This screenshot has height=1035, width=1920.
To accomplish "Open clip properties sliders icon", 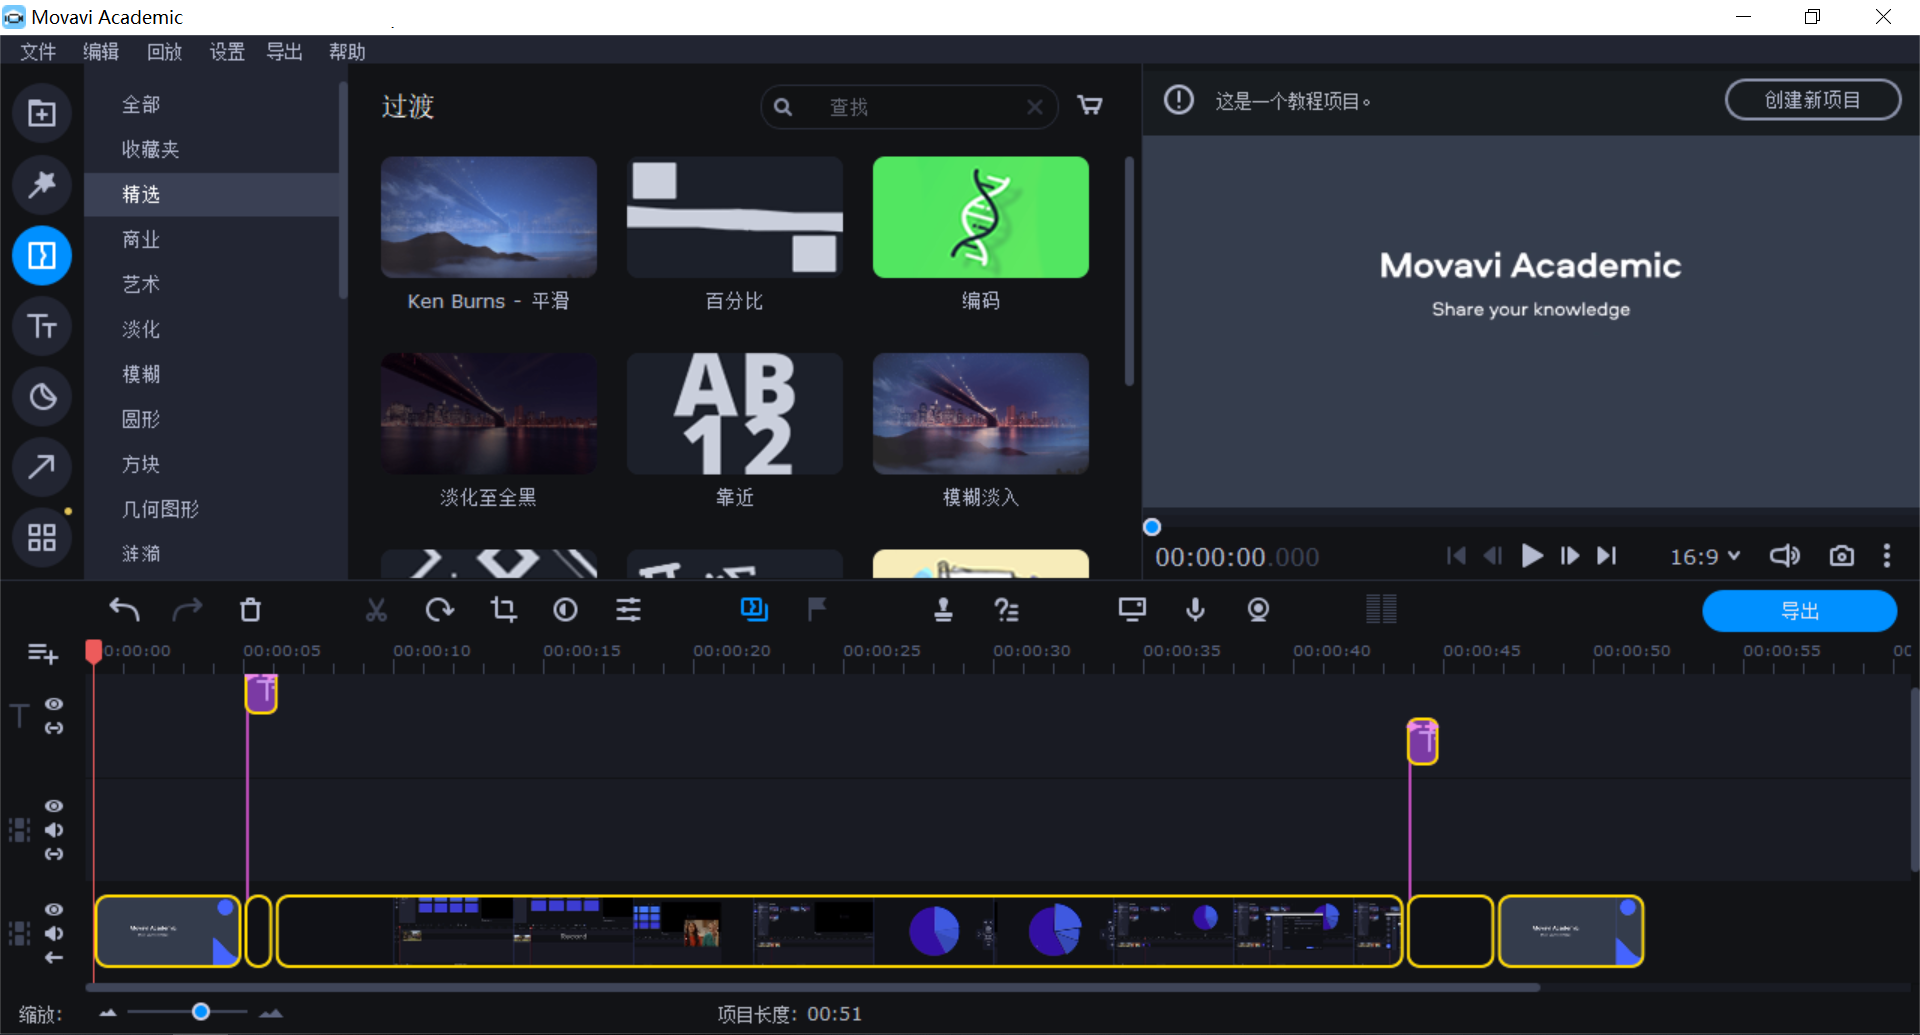I will (628, 609).
